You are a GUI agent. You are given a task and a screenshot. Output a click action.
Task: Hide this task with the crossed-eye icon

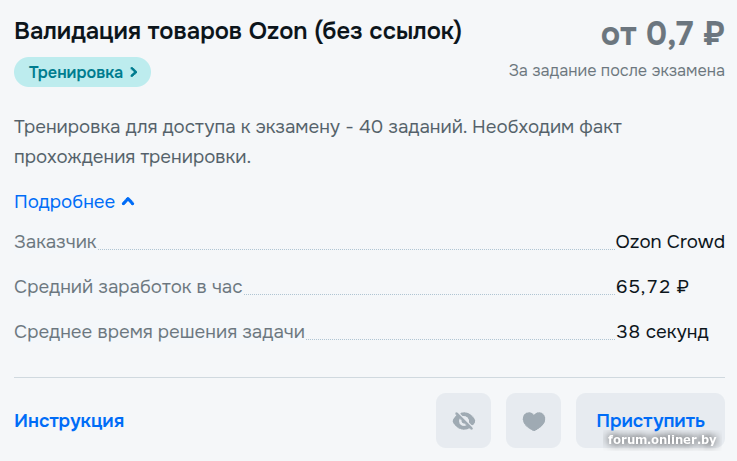click(463, 421)
